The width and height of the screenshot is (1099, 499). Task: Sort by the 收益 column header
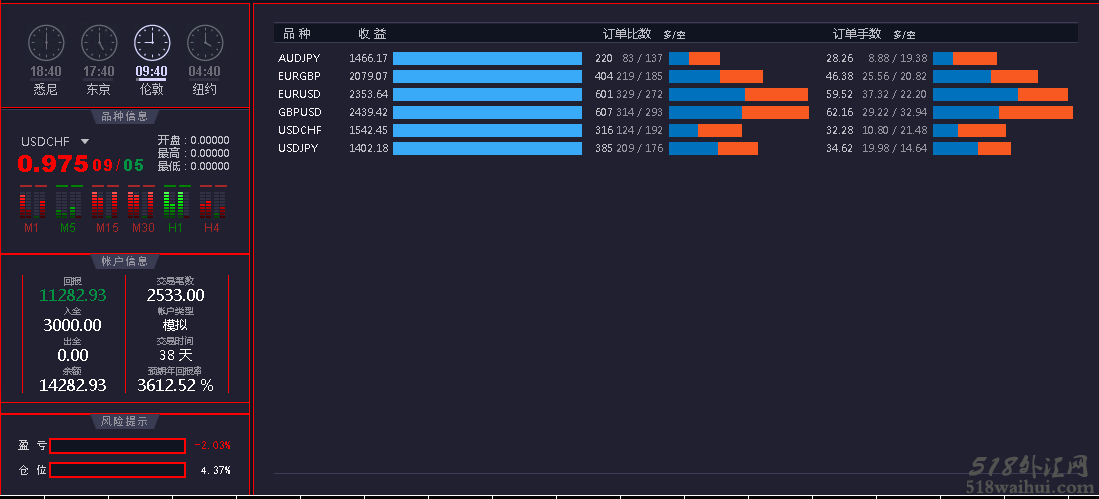[372, 34]
